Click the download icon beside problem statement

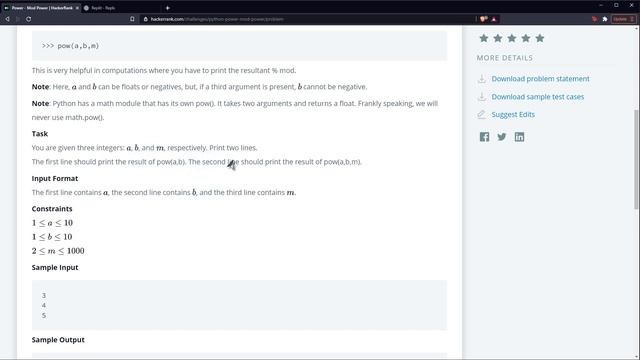[x=482, y=79]
